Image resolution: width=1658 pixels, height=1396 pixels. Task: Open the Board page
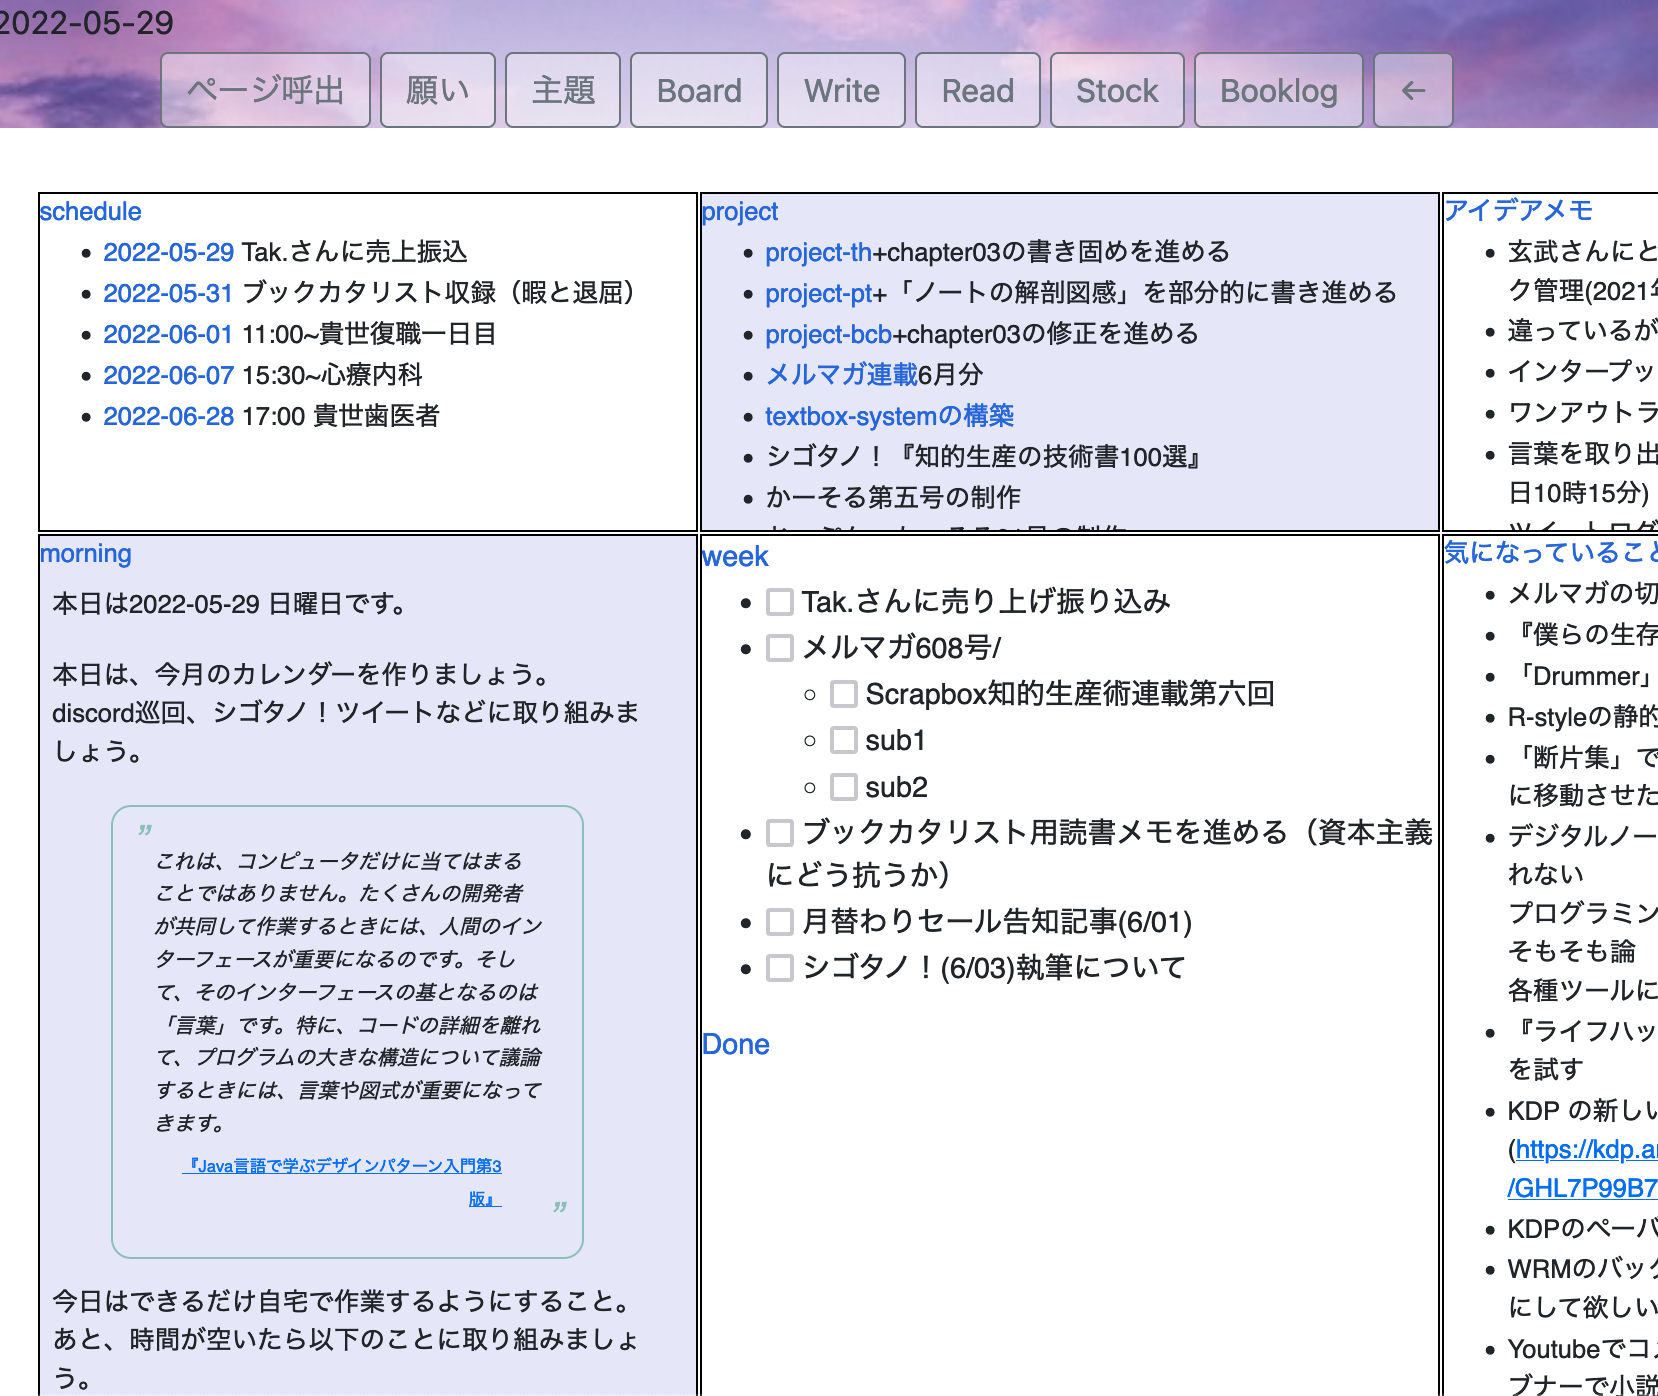(x=698, y=90)
